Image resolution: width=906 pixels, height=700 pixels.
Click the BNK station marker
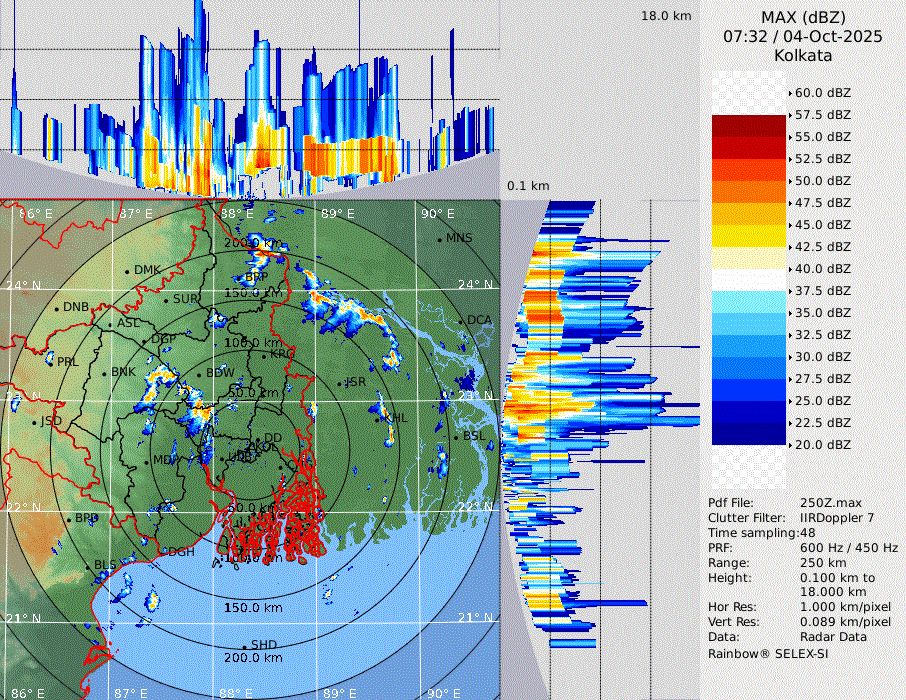tap(105, 373)
